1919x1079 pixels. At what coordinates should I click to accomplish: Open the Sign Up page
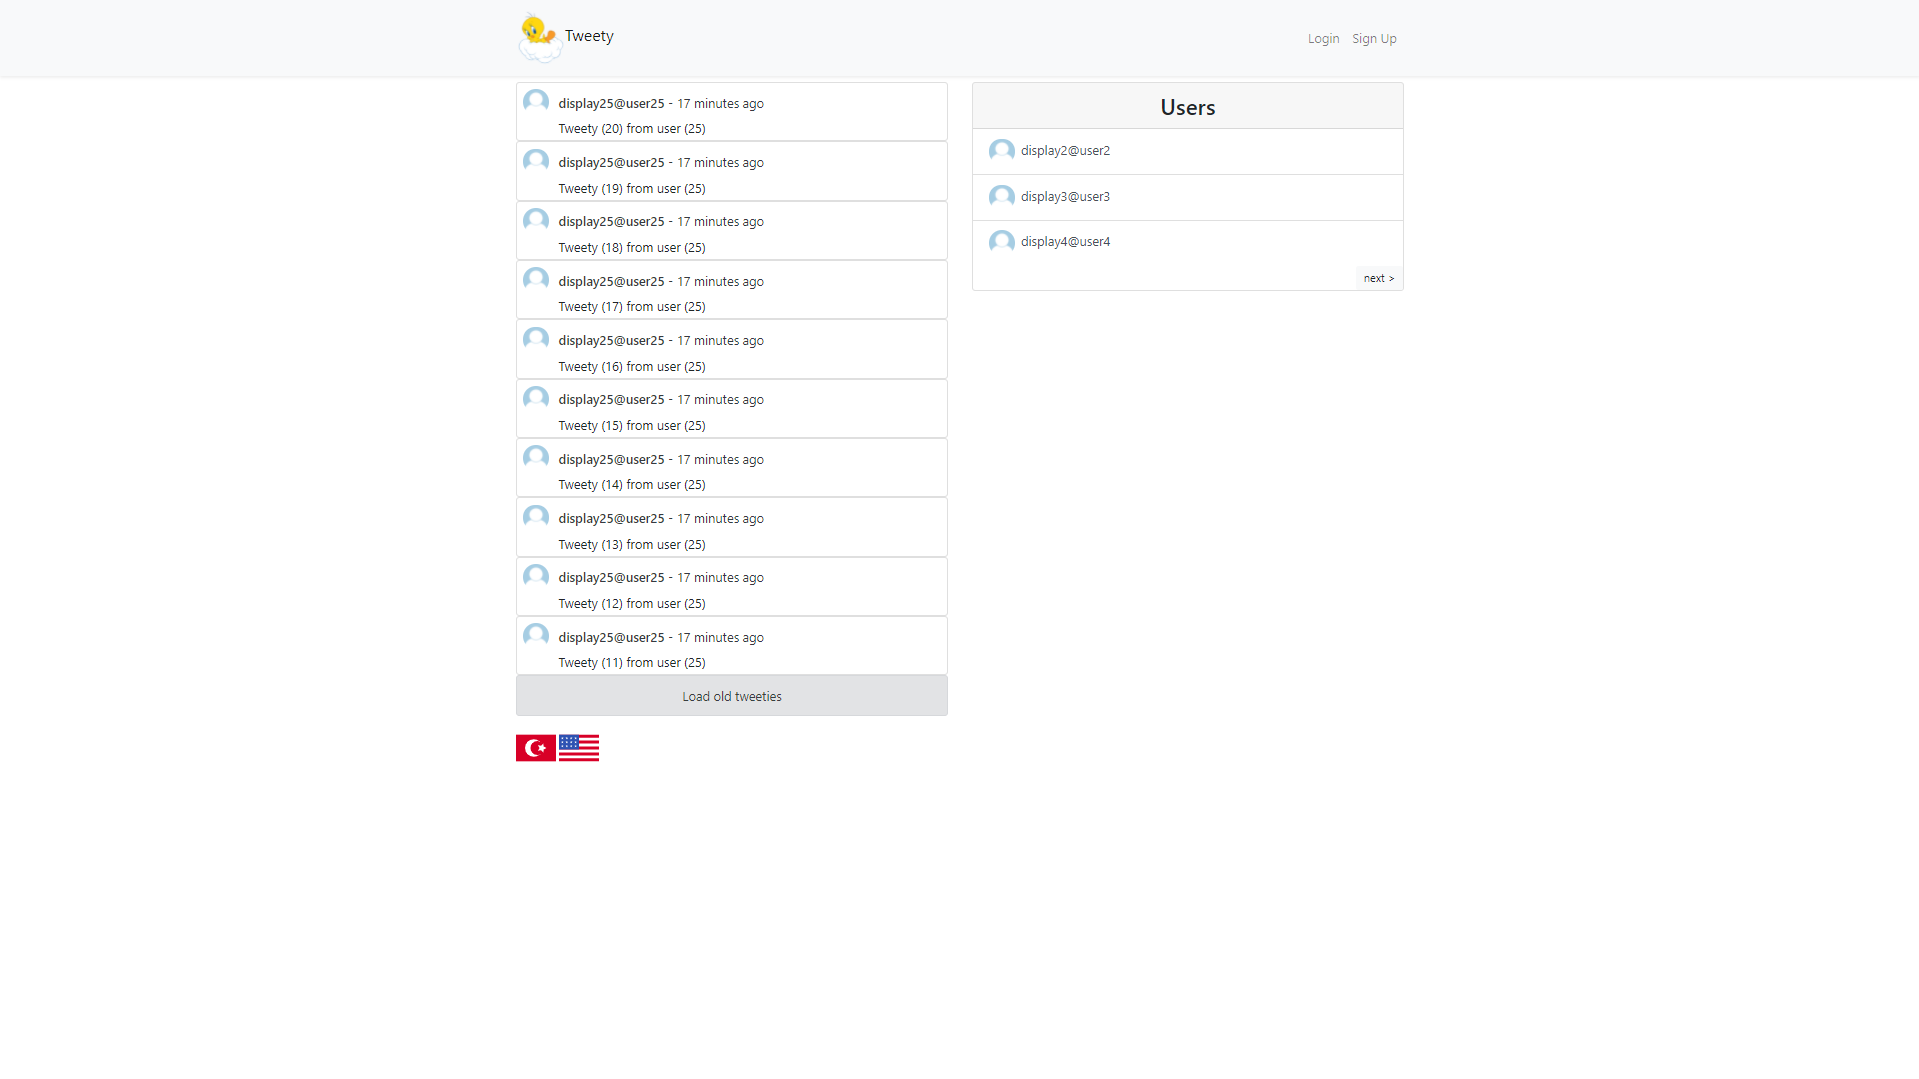point(1374,39)
